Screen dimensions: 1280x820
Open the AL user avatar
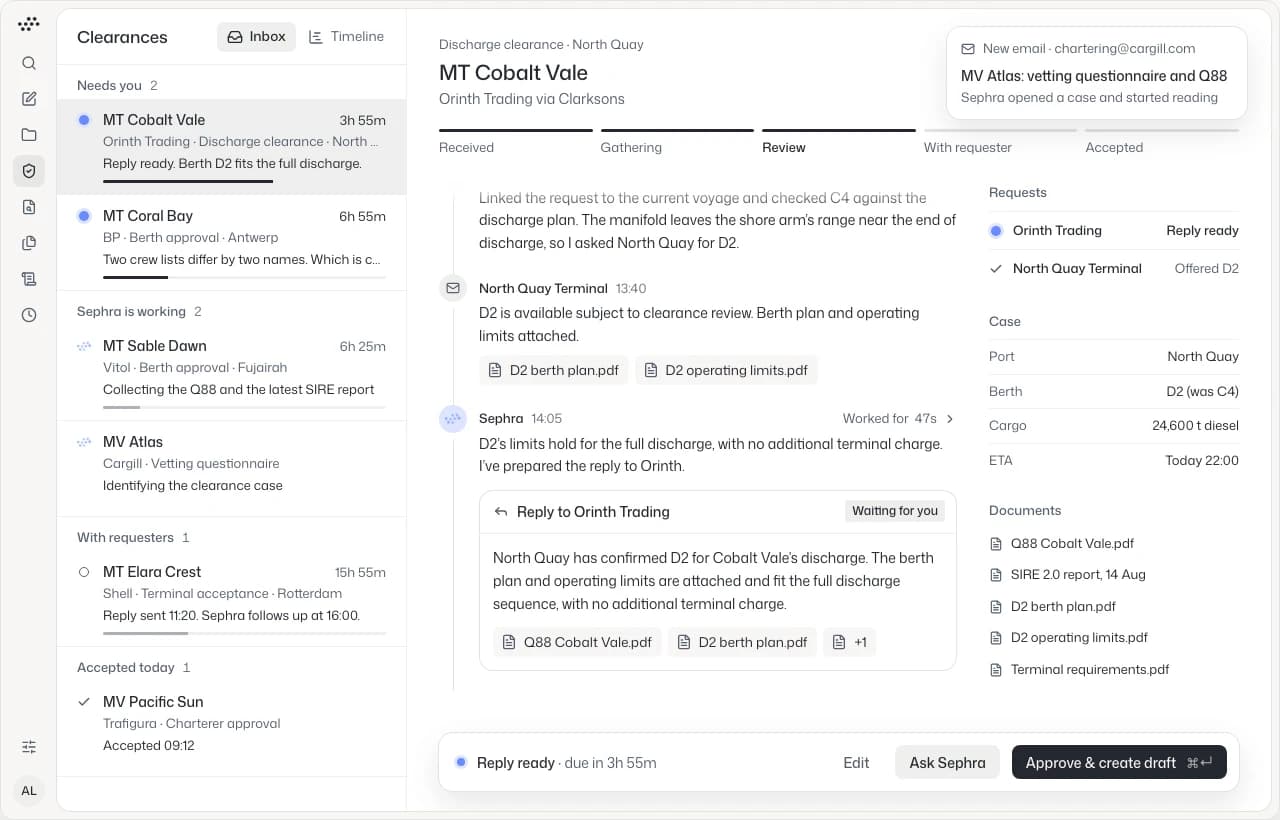[29, 790]
